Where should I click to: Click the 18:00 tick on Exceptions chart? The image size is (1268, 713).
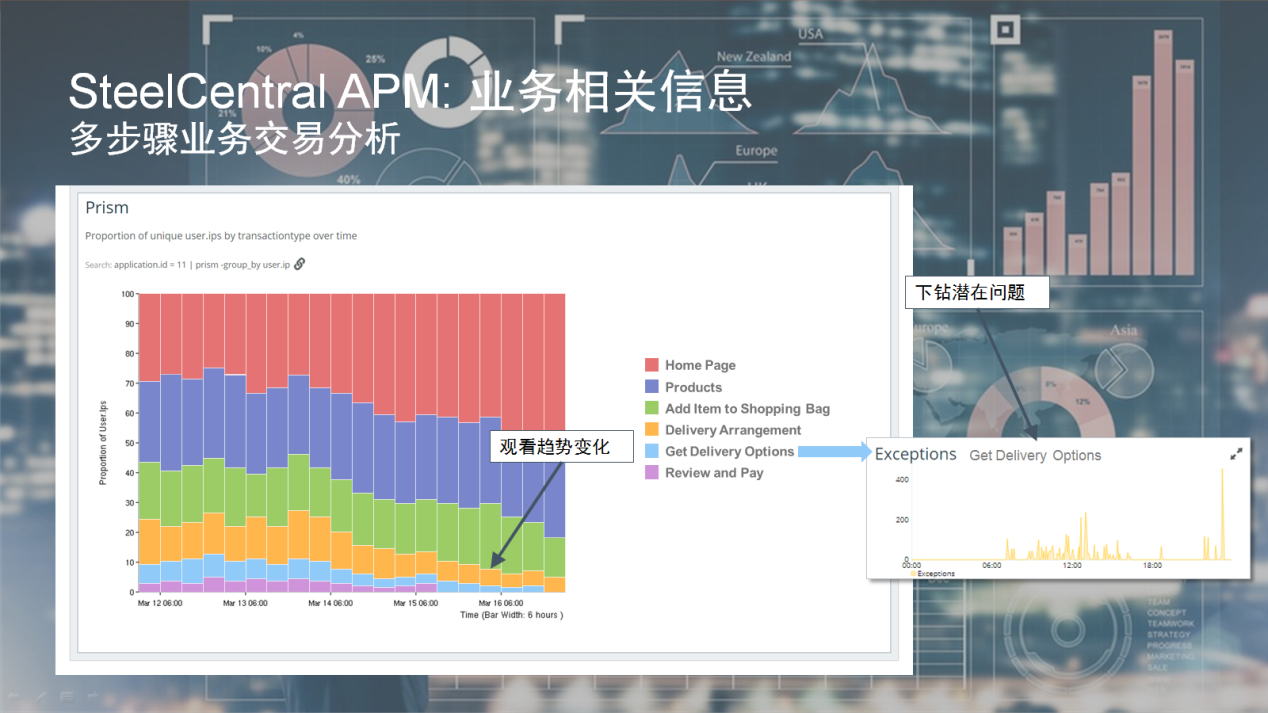click(x=1152, y=565)
